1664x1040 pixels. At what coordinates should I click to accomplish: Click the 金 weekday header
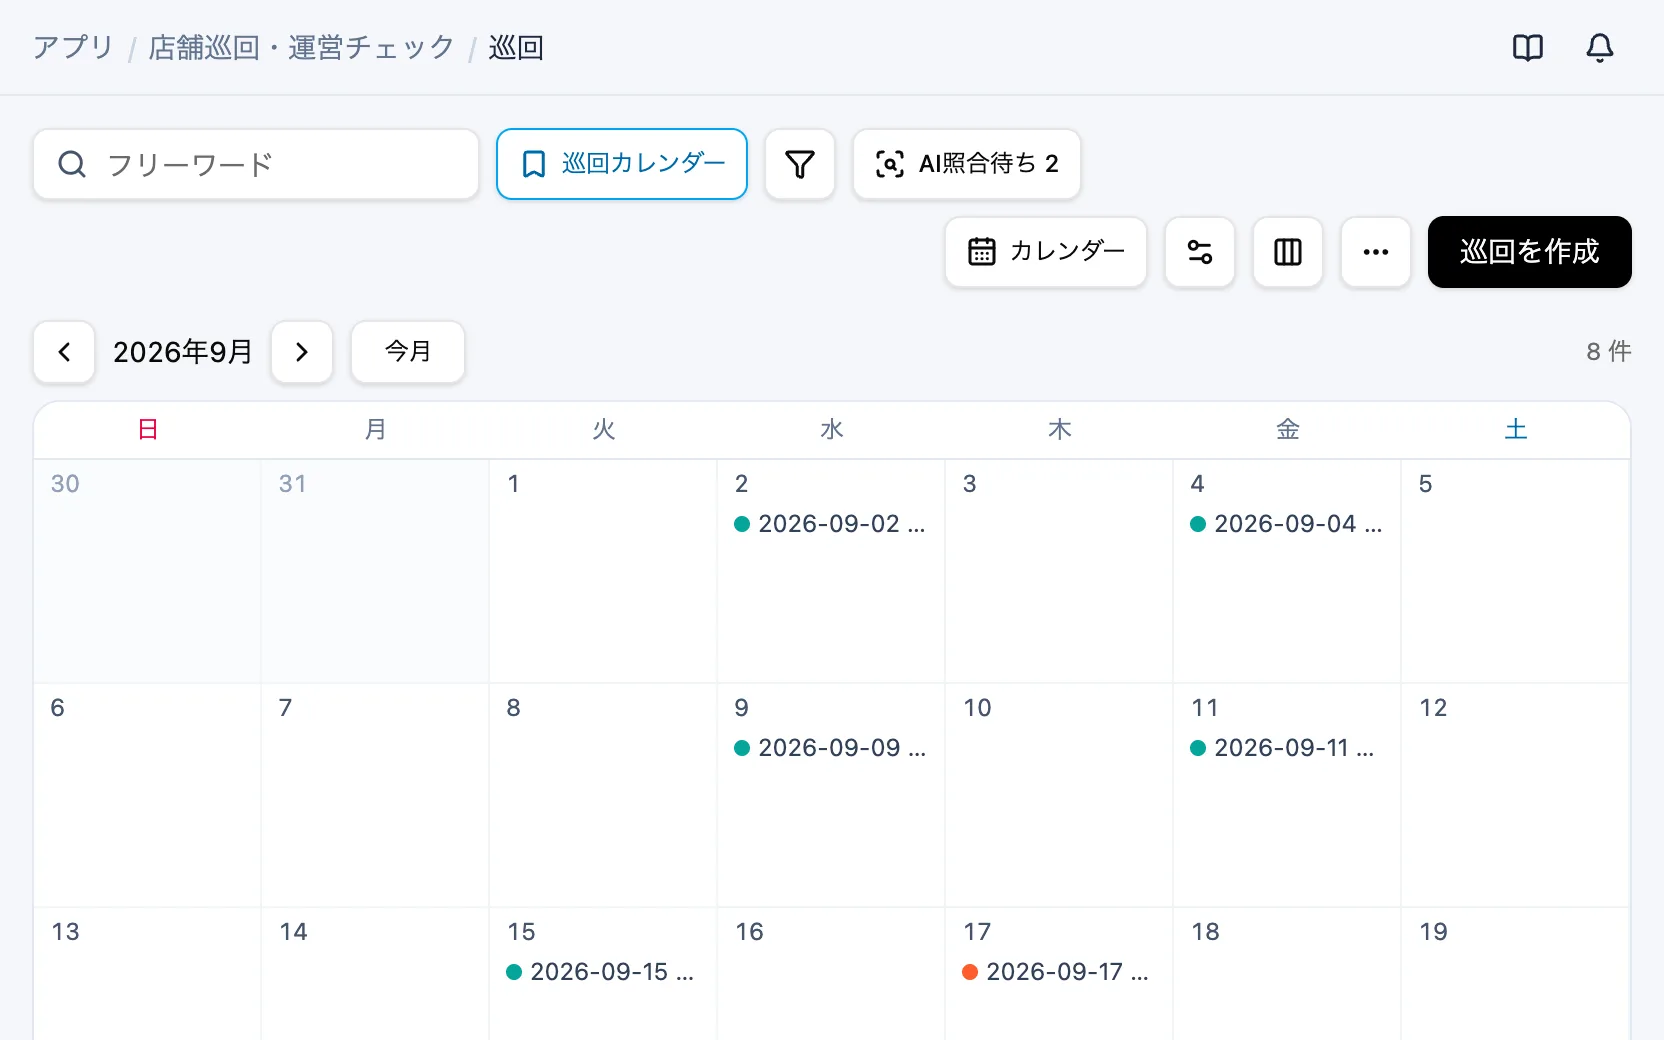(x=1288, y=430)
